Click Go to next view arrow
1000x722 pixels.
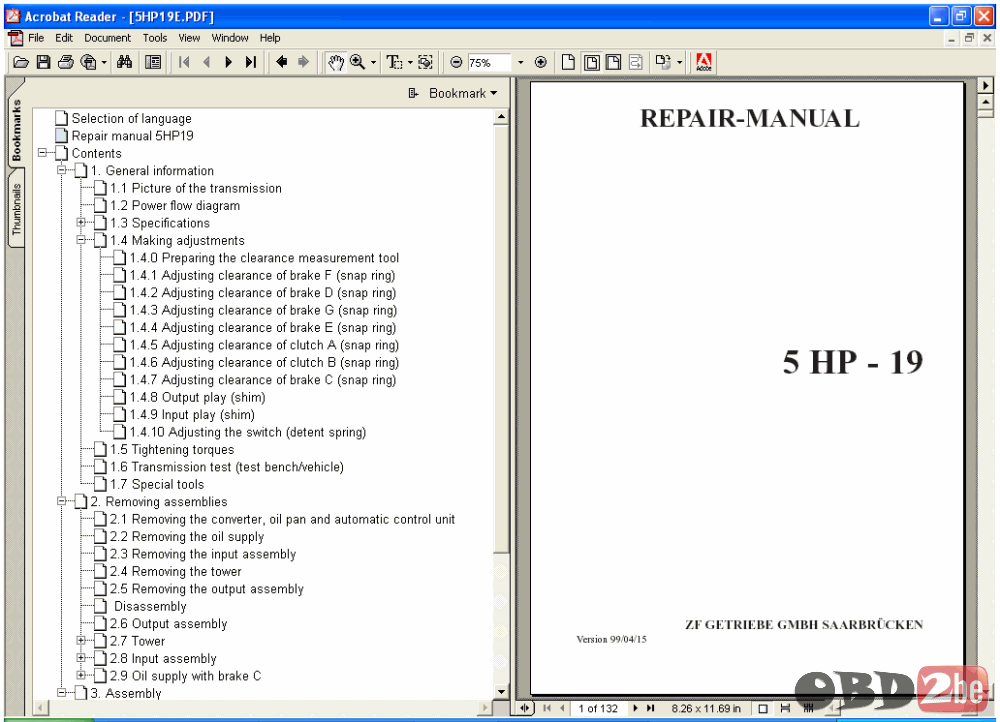[x=304, y=62]
